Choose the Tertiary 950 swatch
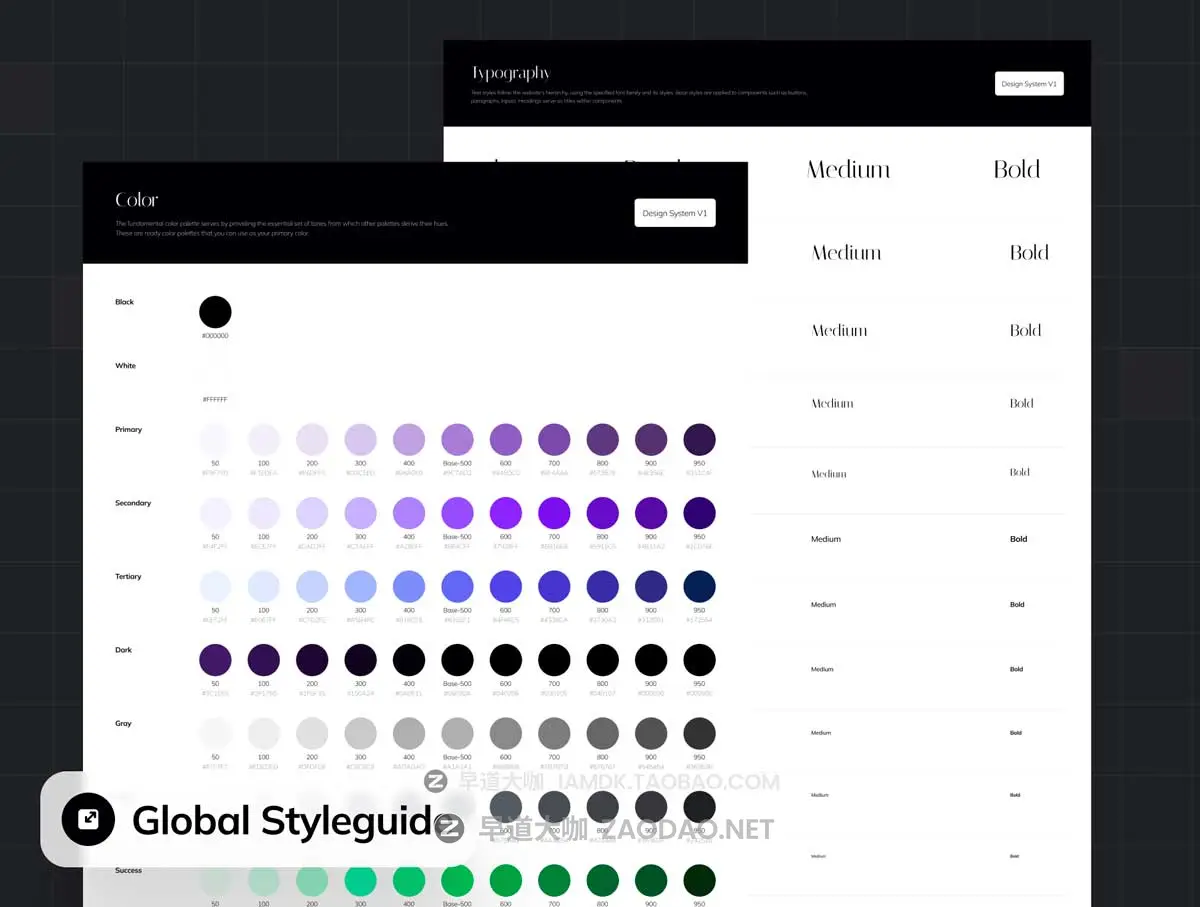Screen dimensions: 1200x907 tap(699, 586)
